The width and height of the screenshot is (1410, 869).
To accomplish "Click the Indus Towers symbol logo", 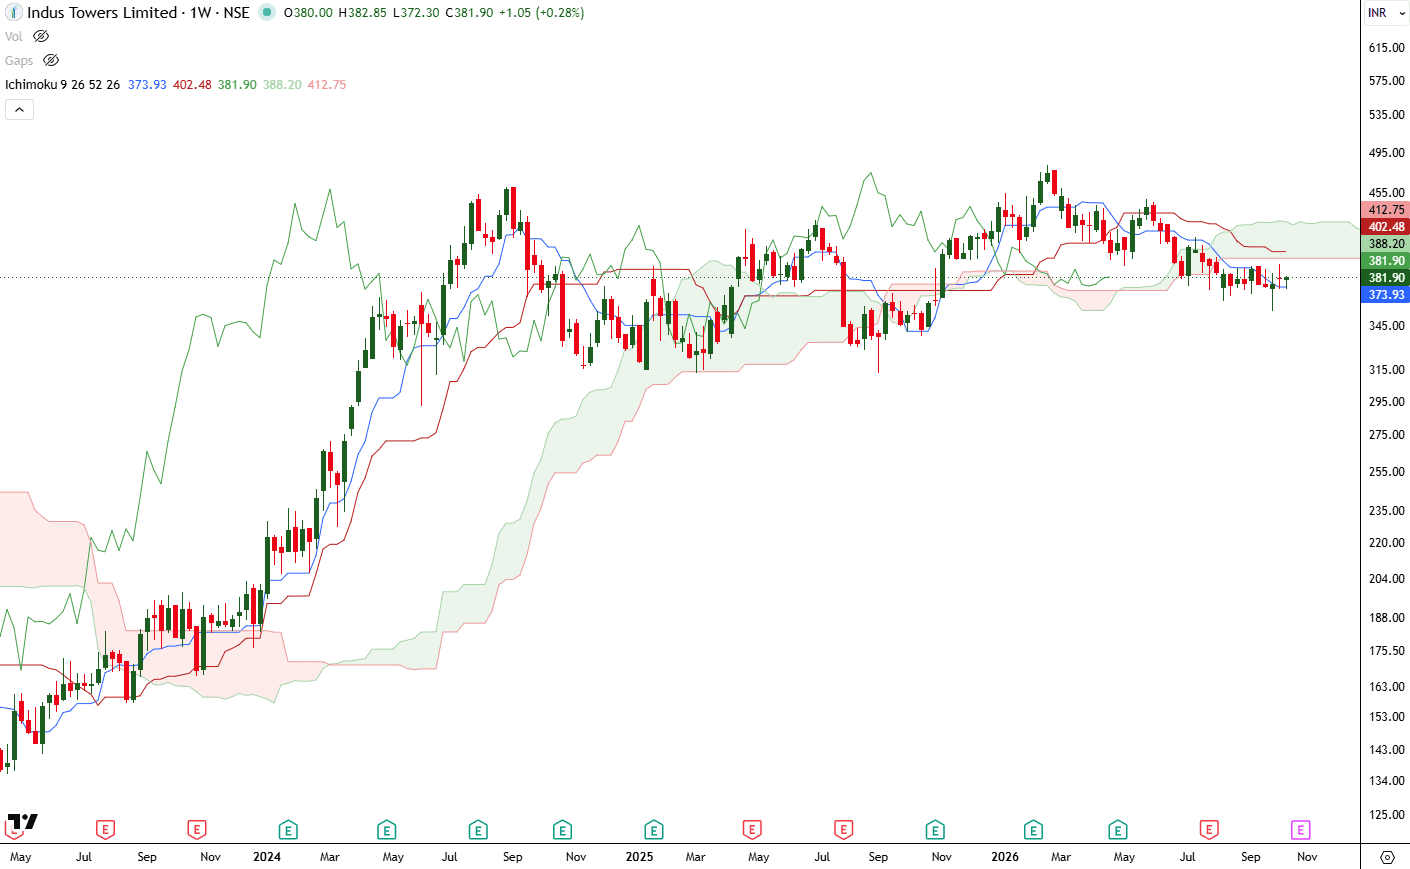I will [14, 13].
